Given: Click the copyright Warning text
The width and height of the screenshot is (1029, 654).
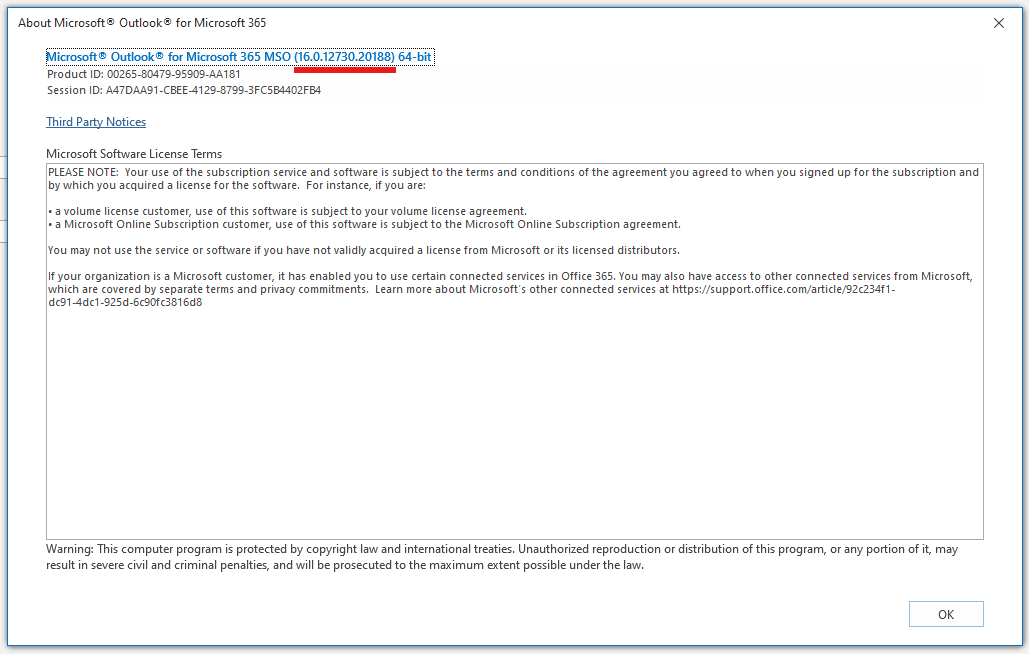Looking at the screenshot, I should tap(502, 557).
